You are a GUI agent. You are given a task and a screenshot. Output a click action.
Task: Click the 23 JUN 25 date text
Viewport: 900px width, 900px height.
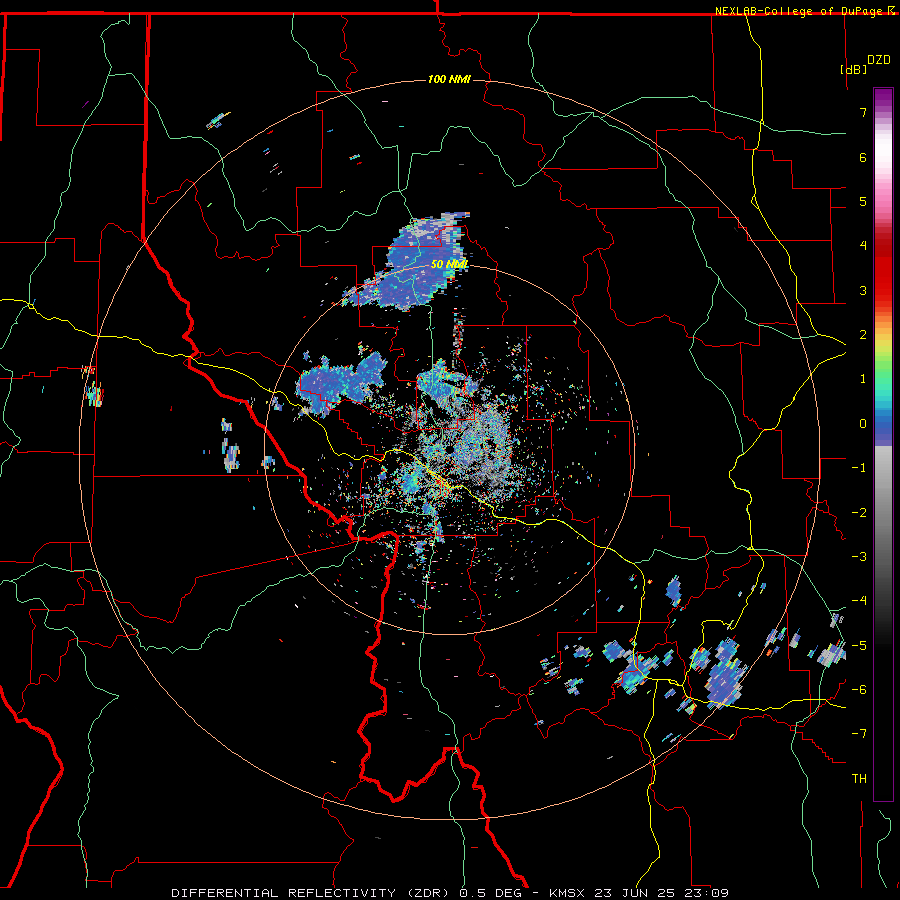click(634, 893)
